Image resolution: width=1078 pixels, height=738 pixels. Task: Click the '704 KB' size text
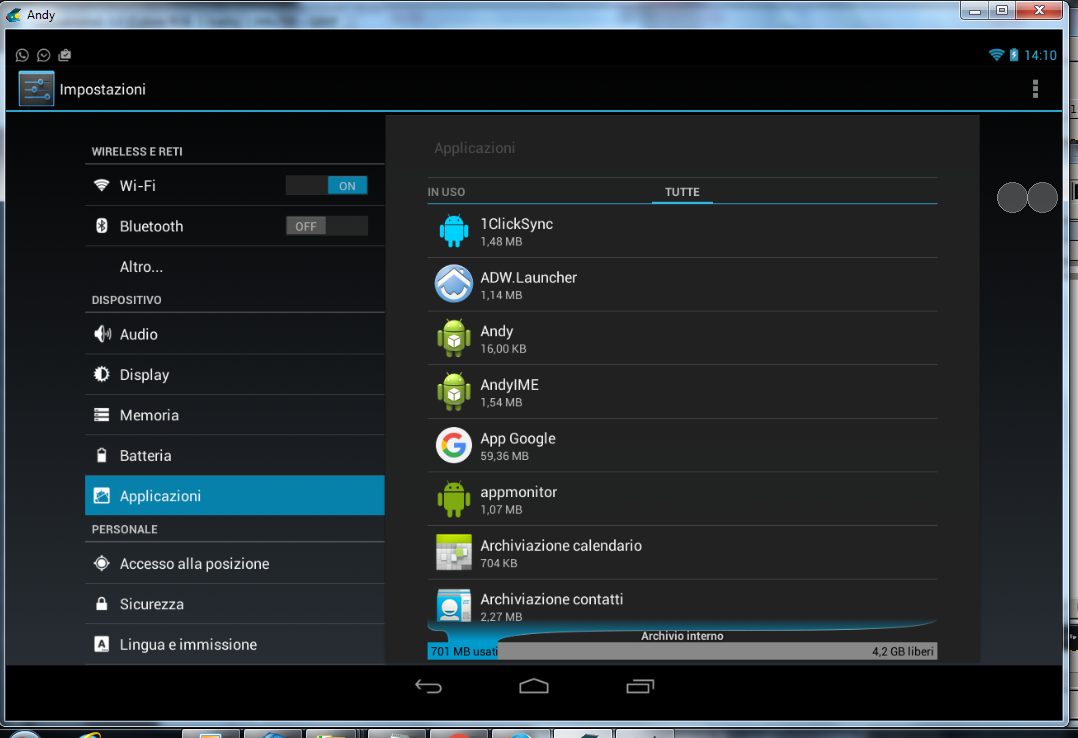(499, 563)
